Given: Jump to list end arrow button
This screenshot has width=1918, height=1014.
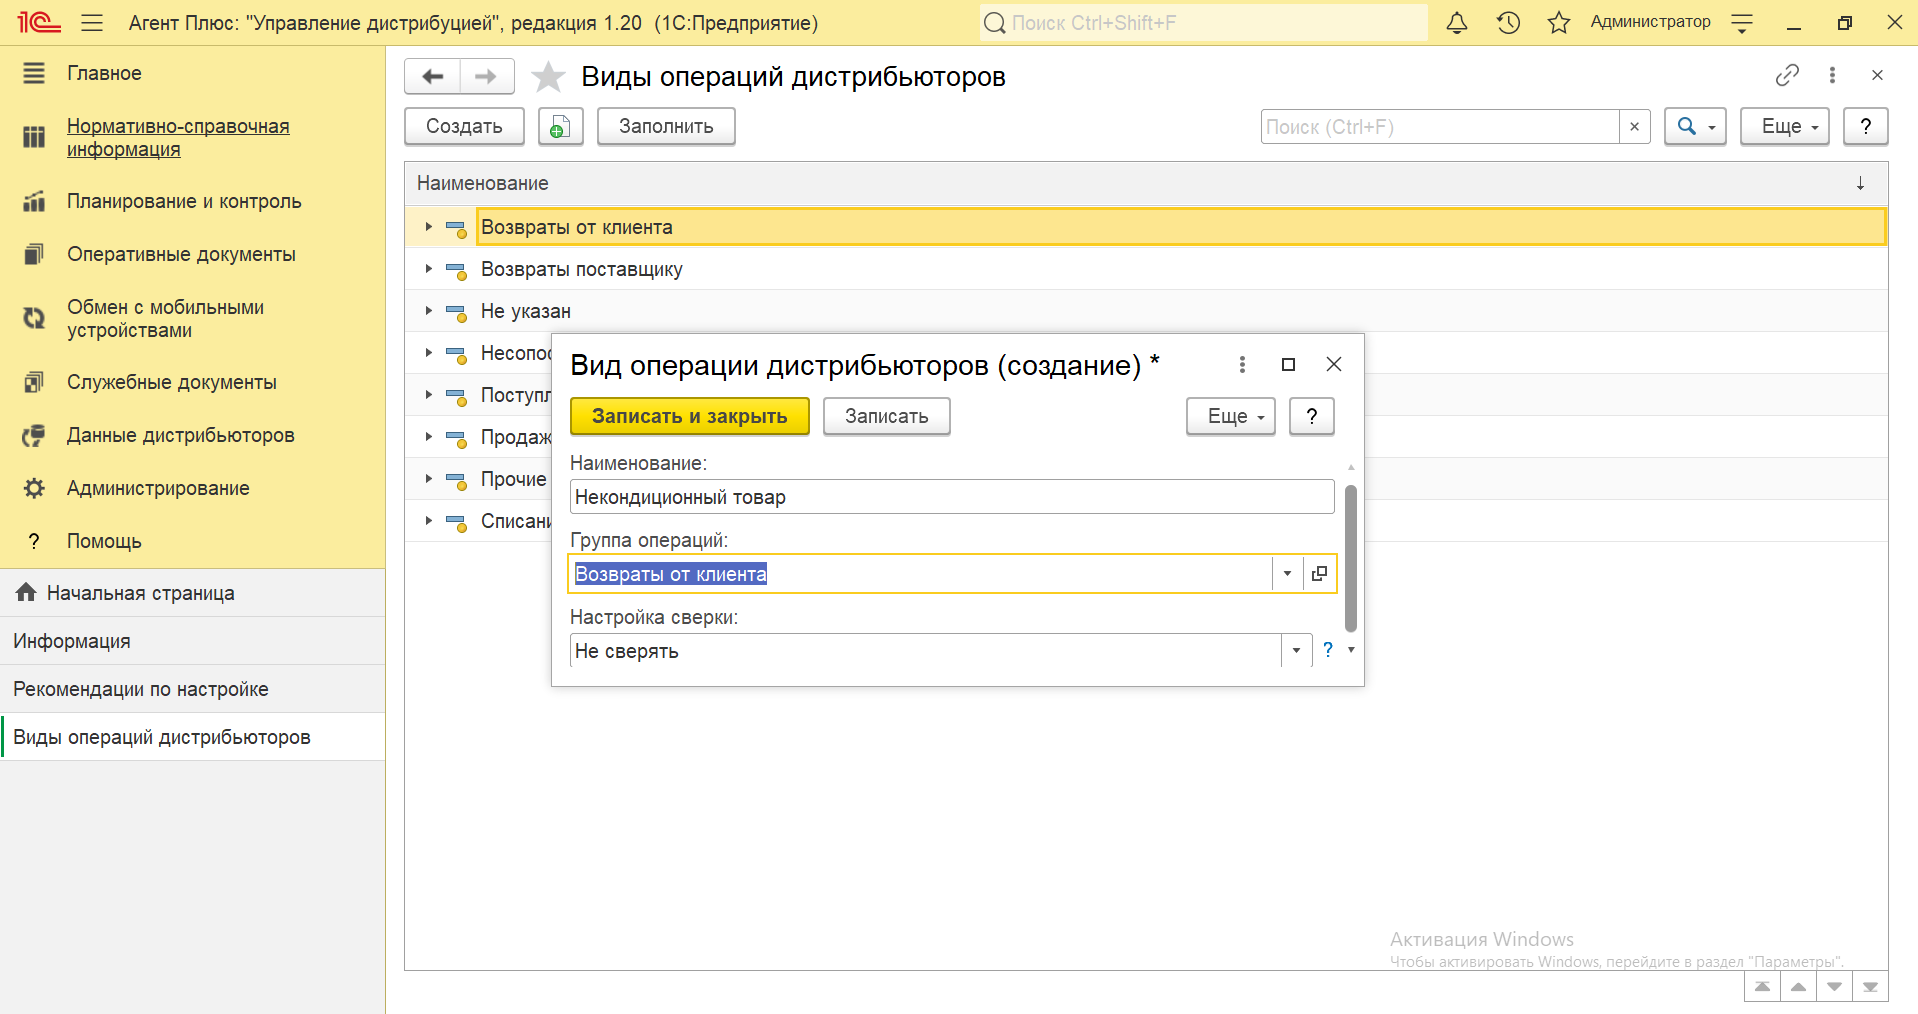Looking at the screenshot, I should [x=1870, y=987].
